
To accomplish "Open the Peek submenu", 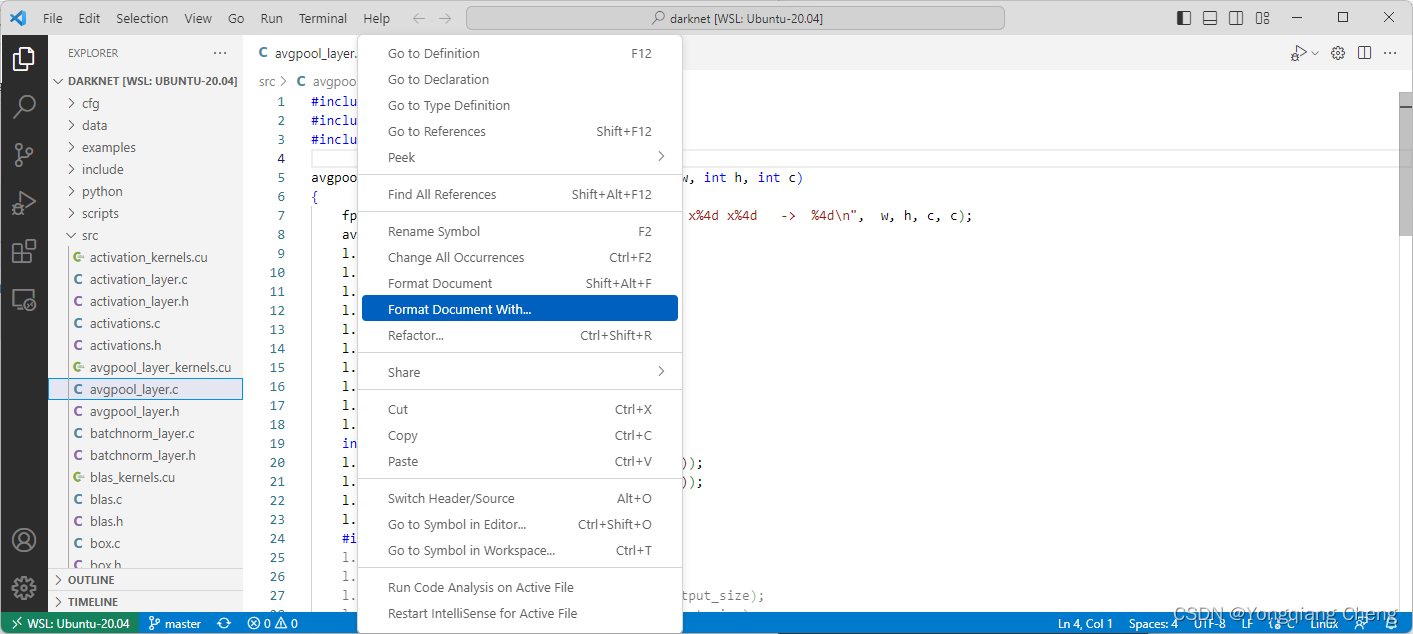I will click(x=520, y=157).
